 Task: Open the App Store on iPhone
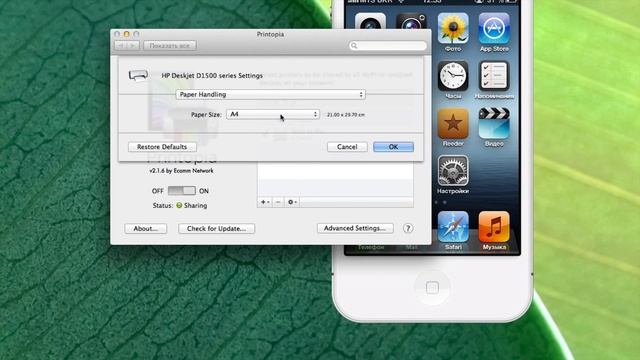494,28
